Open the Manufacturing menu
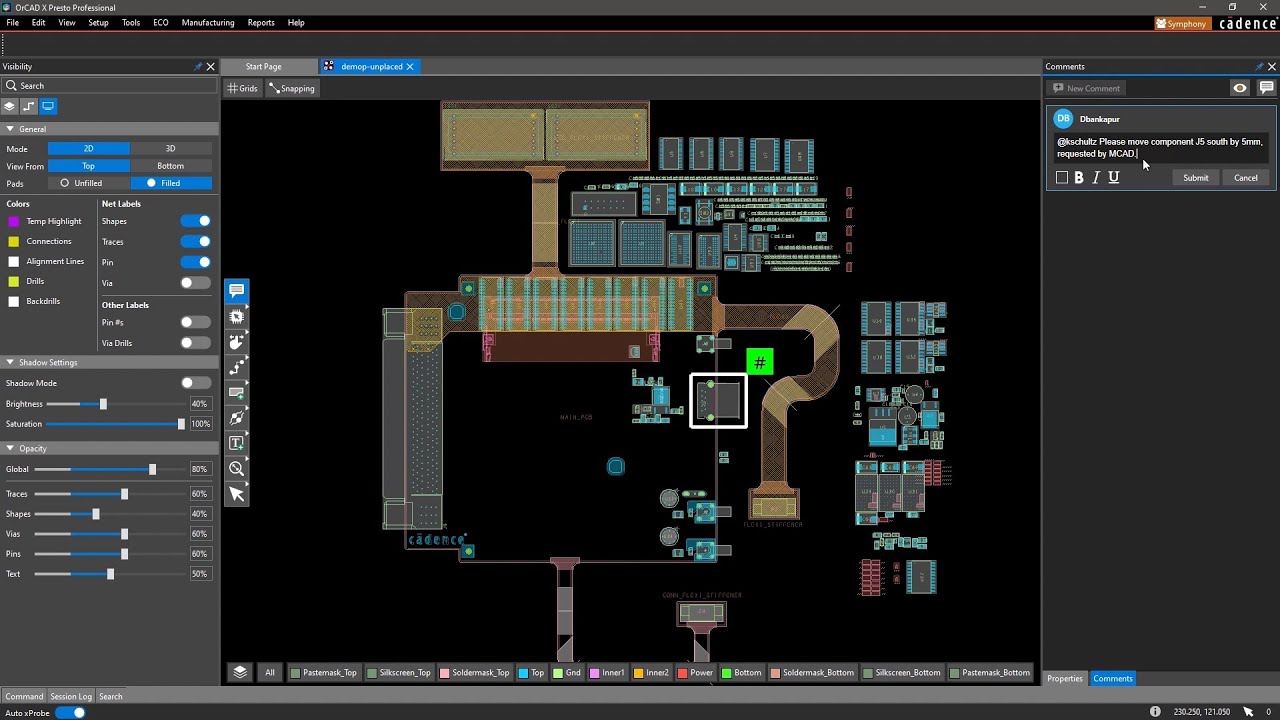Image resolution: width=1280 pixels, height=720 pixels. point(208,23)
